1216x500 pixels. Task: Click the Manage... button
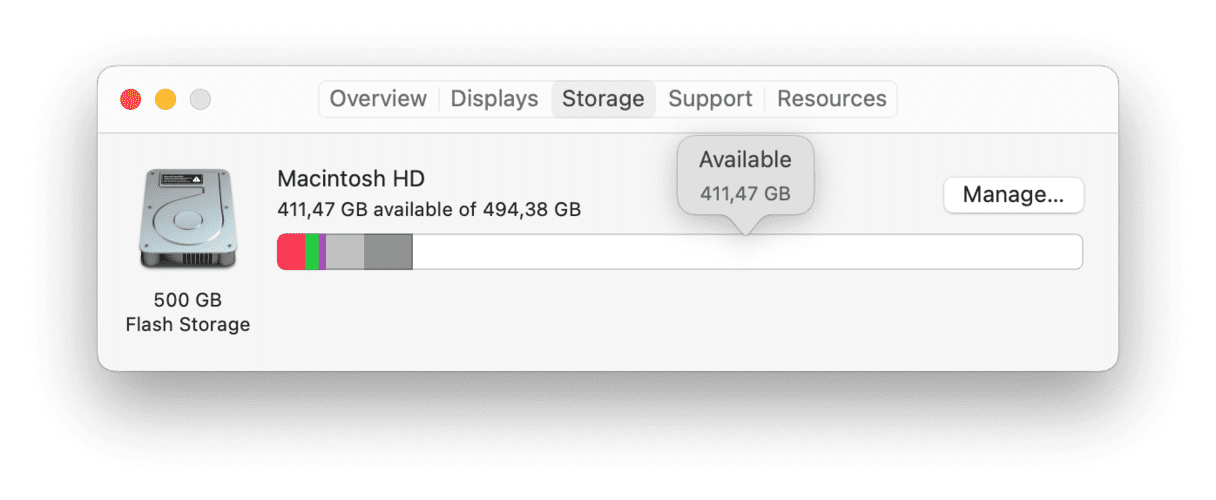click(x=1013, y=195)
